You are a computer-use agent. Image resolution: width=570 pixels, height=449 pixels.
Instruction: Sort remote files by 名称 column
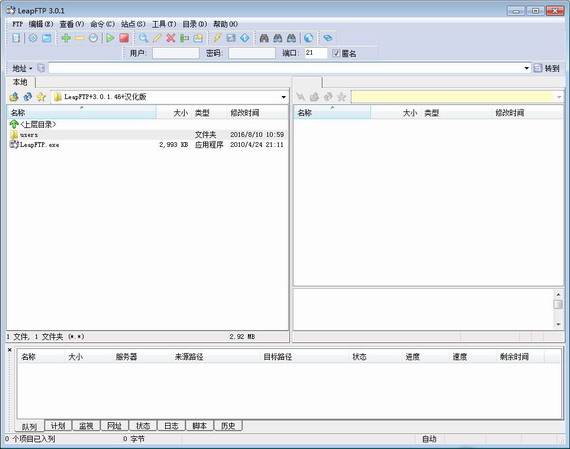tap(332, 113)
